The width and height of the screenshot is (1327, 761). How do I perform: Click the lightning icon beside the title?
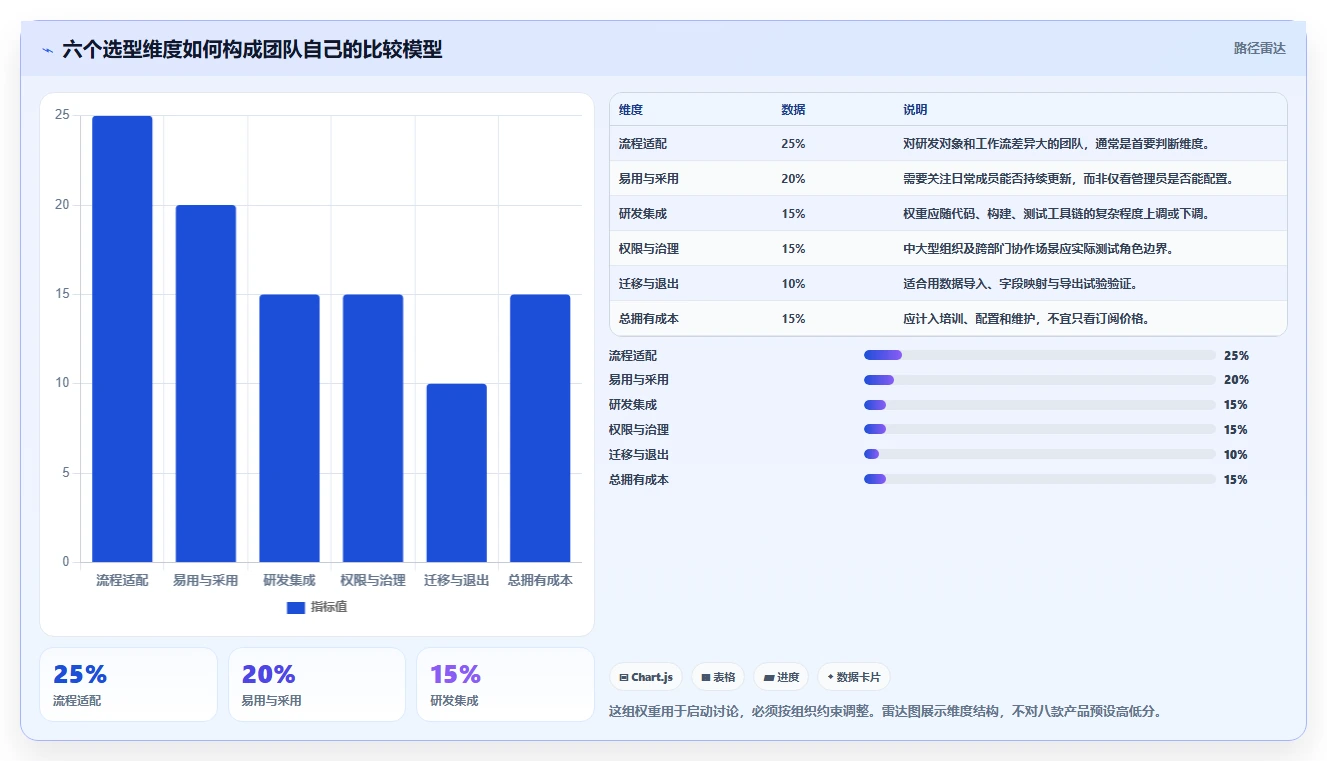point(47,50)
